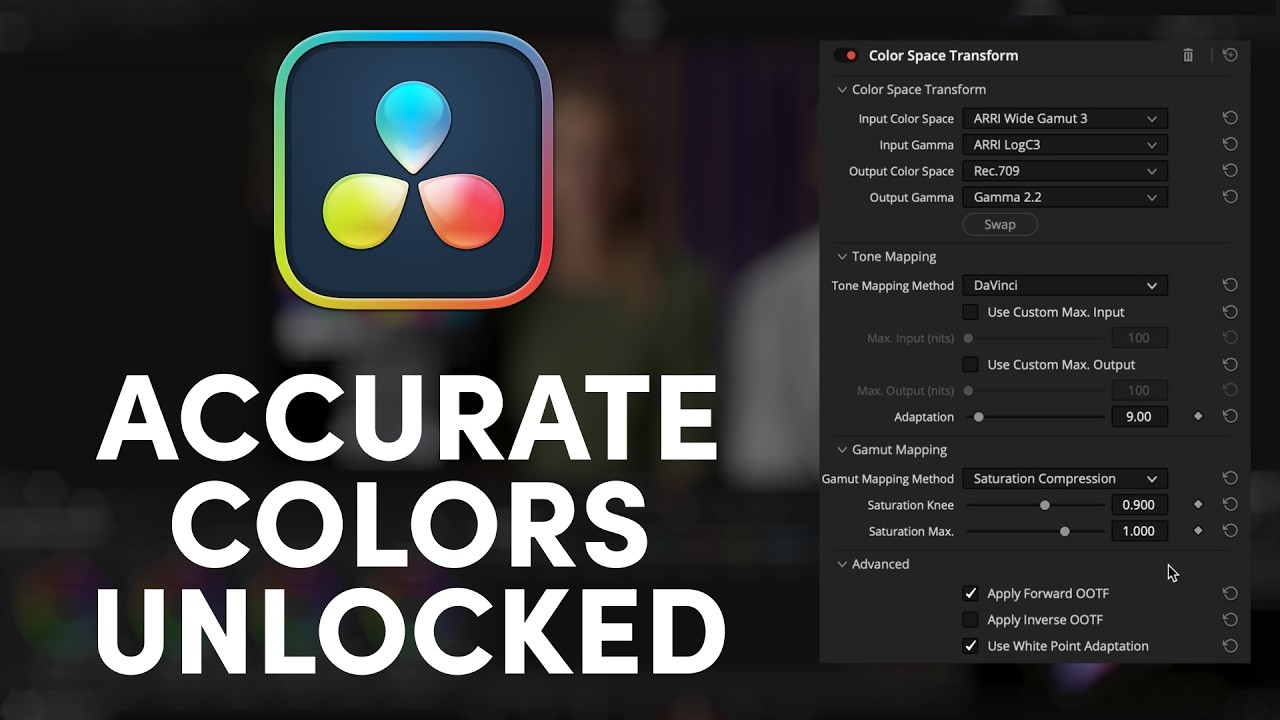1280x720 pixels.
Task: Reset Use Custom Max. Output option
Action: (x=1230, y=365)
